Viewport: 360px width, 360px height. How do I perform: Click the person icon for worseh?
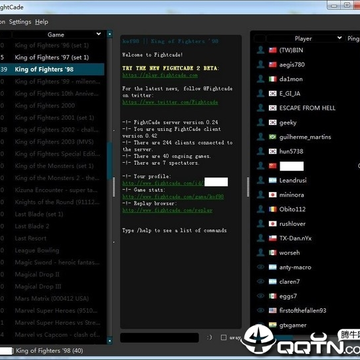[x=261, y=253]
